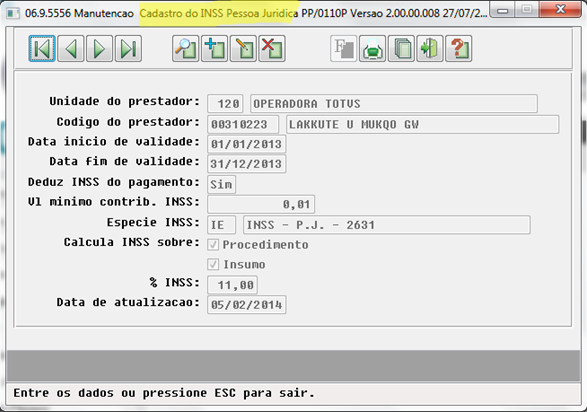
Task: Jump to the last record button
Action: tap(128, 49)
